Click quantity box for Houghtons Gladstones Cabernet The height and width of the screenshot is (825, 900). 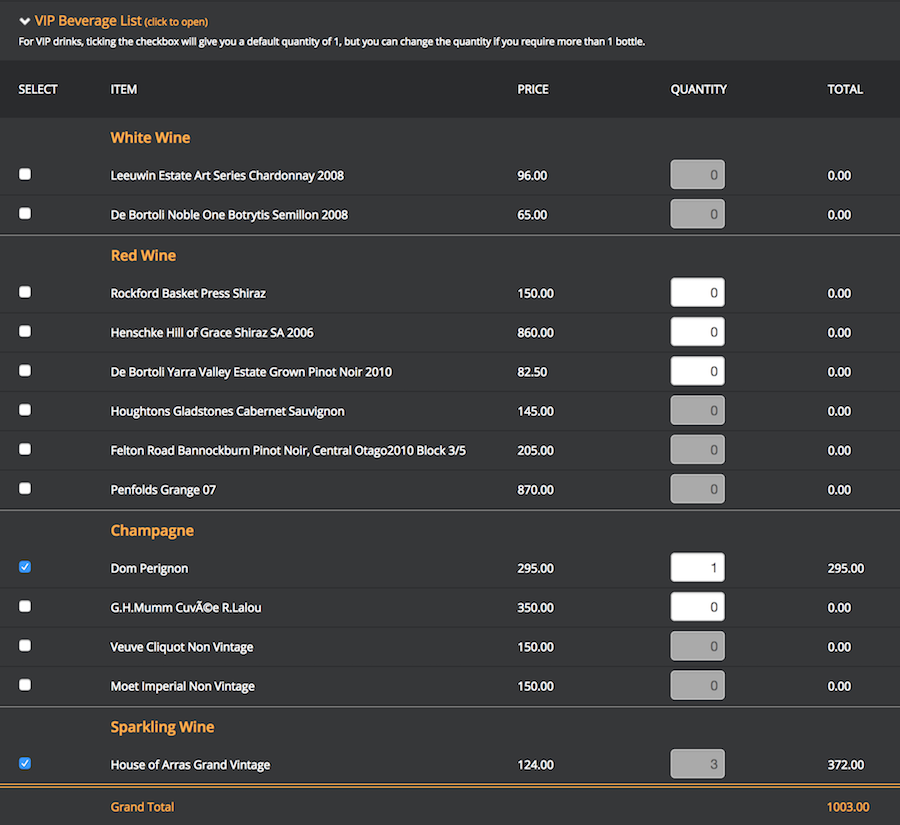[x=697, y=410]
